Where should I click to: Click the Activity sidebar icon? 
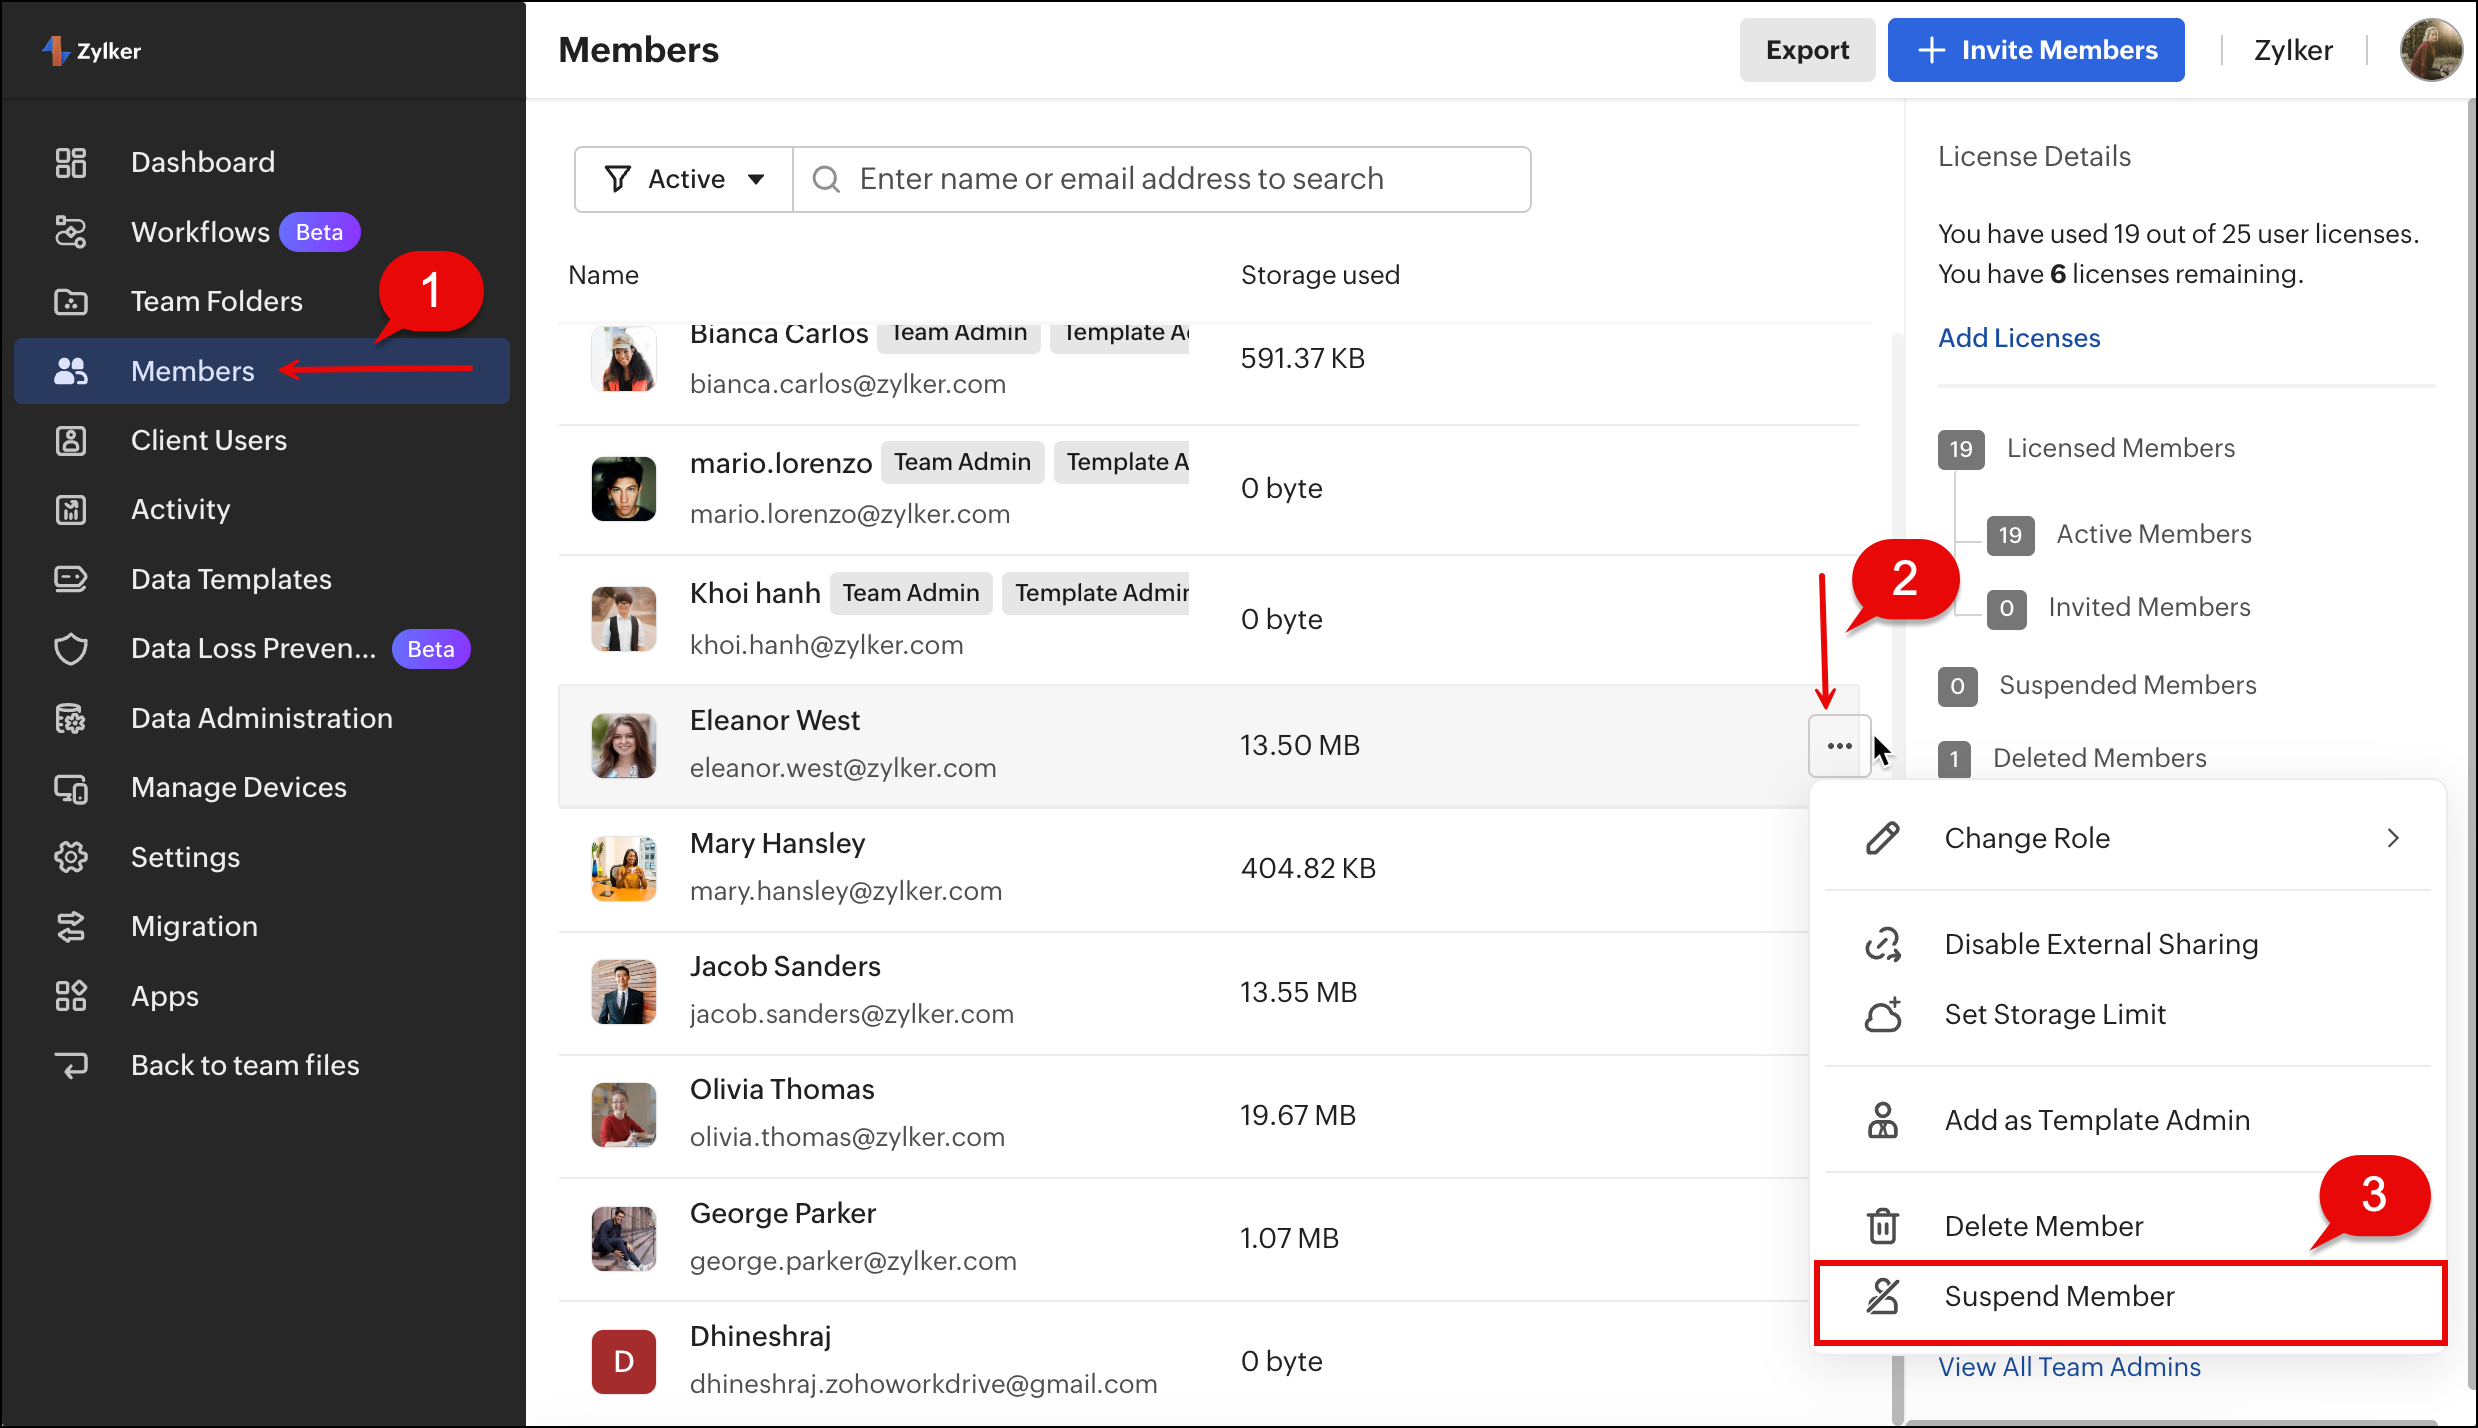70,510
